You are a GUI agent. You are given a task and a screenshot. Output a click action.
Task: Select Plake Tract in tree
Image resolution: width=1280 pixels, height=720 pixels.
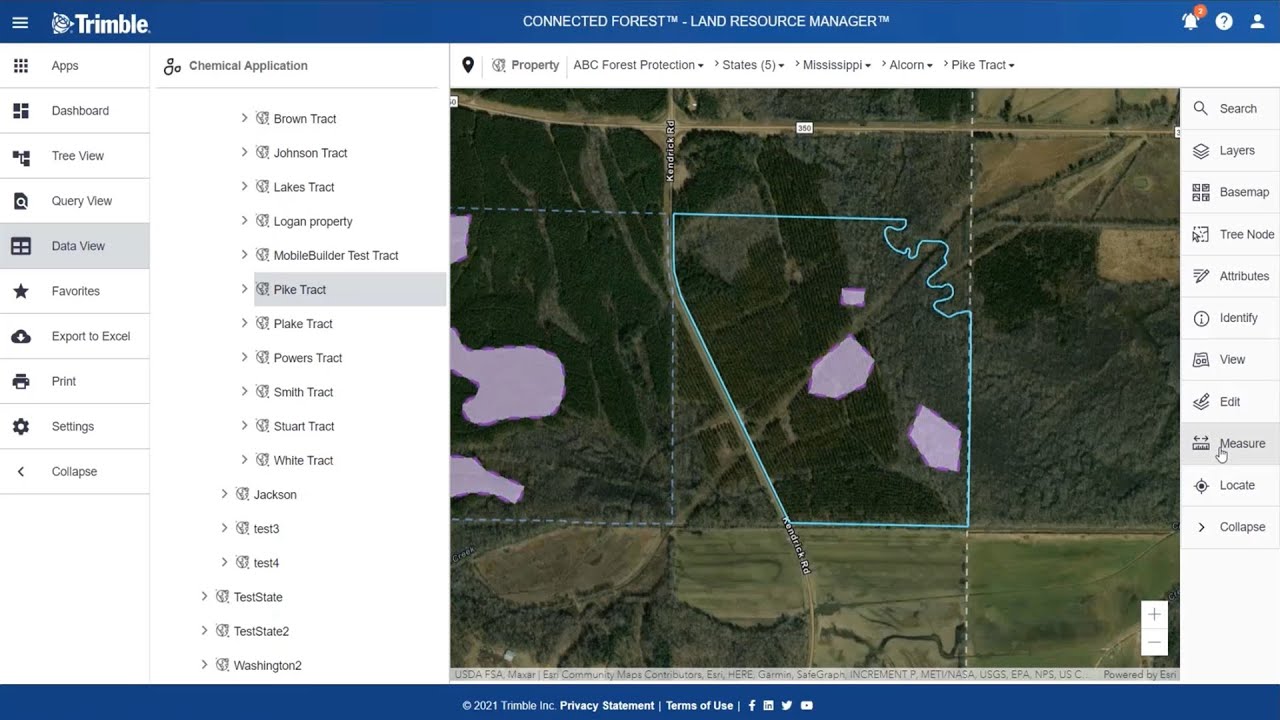[303, 324]
